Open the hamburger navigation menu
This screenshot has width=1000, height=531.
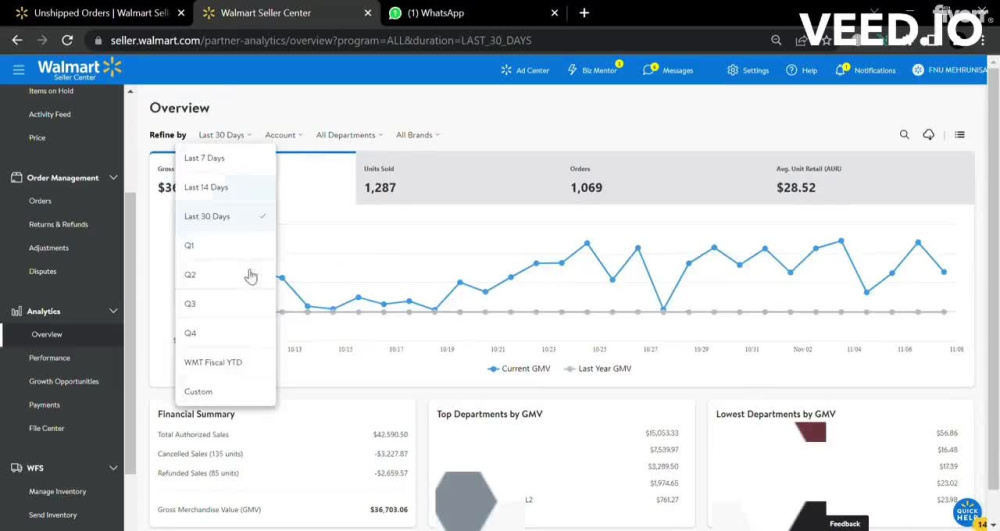pos(18,69)
